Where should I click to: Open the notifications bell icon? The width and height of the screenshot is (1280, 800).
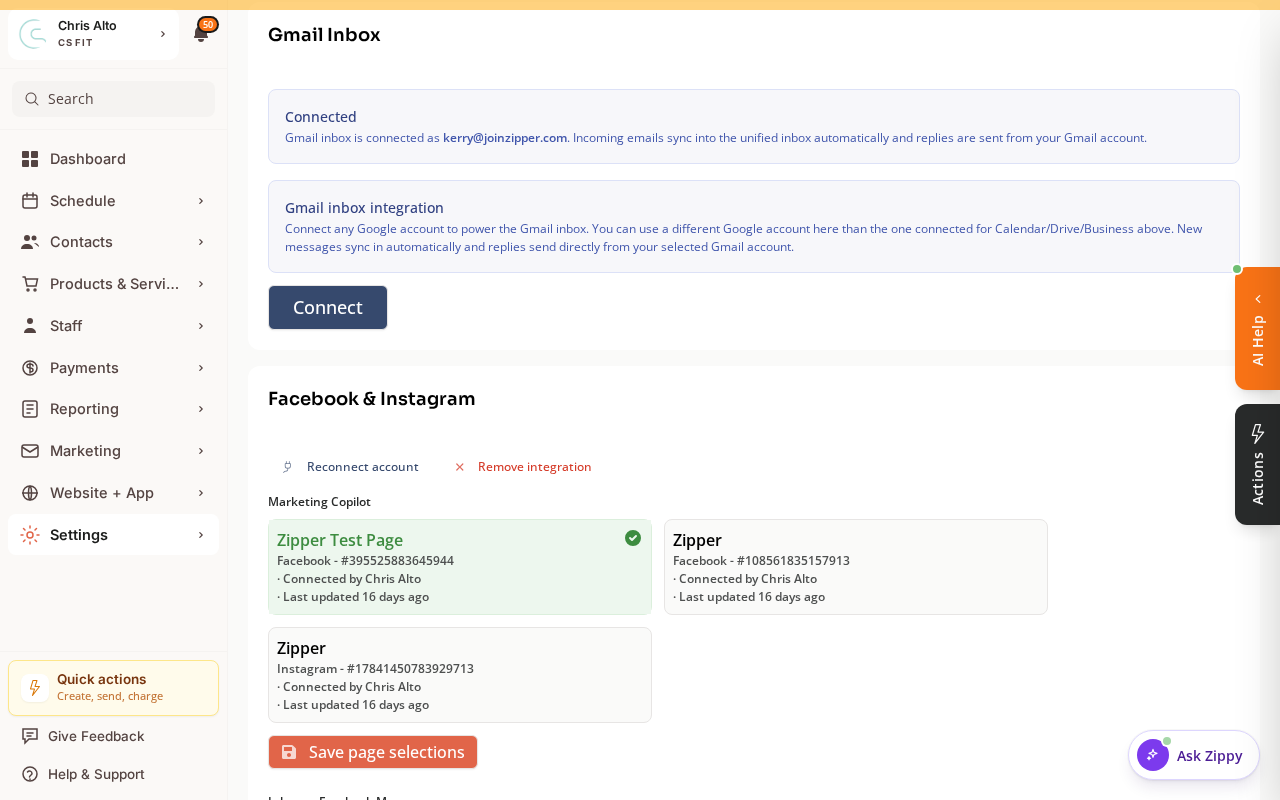coord(200,34)
